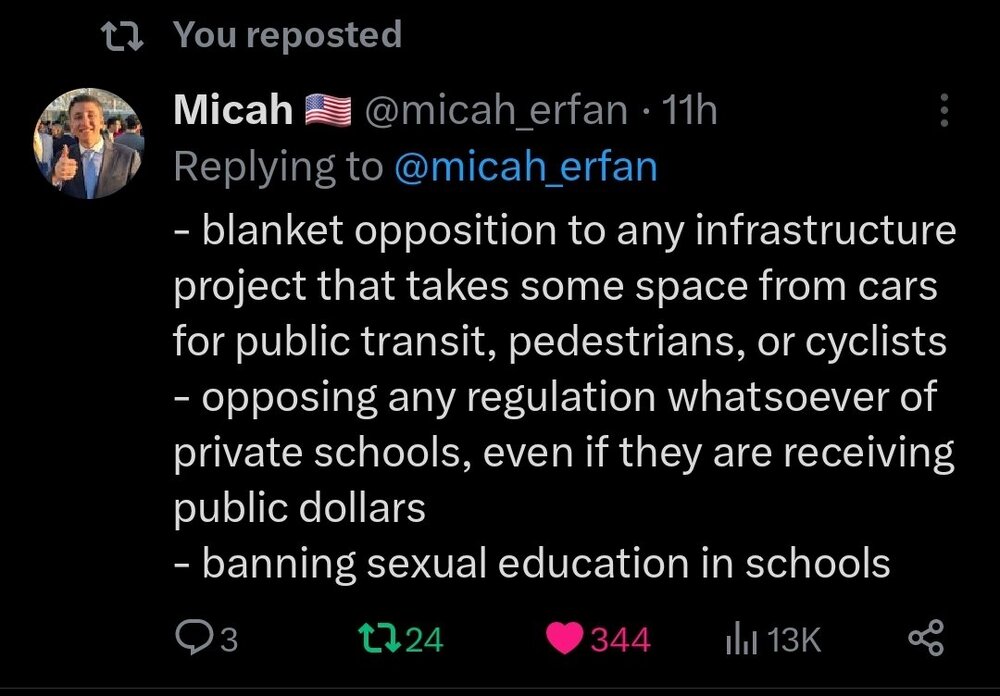1000x696 pixels.
Task: Click the reply speech bubble icon
Action: 191,637
